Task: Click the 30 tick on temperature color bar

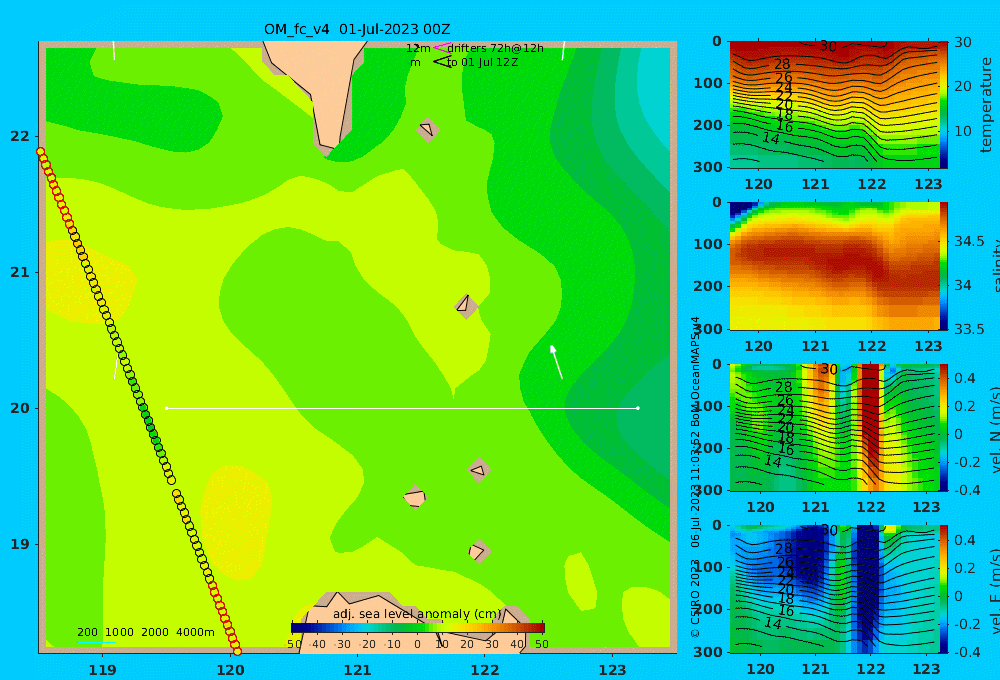Action: click(962, 42)
